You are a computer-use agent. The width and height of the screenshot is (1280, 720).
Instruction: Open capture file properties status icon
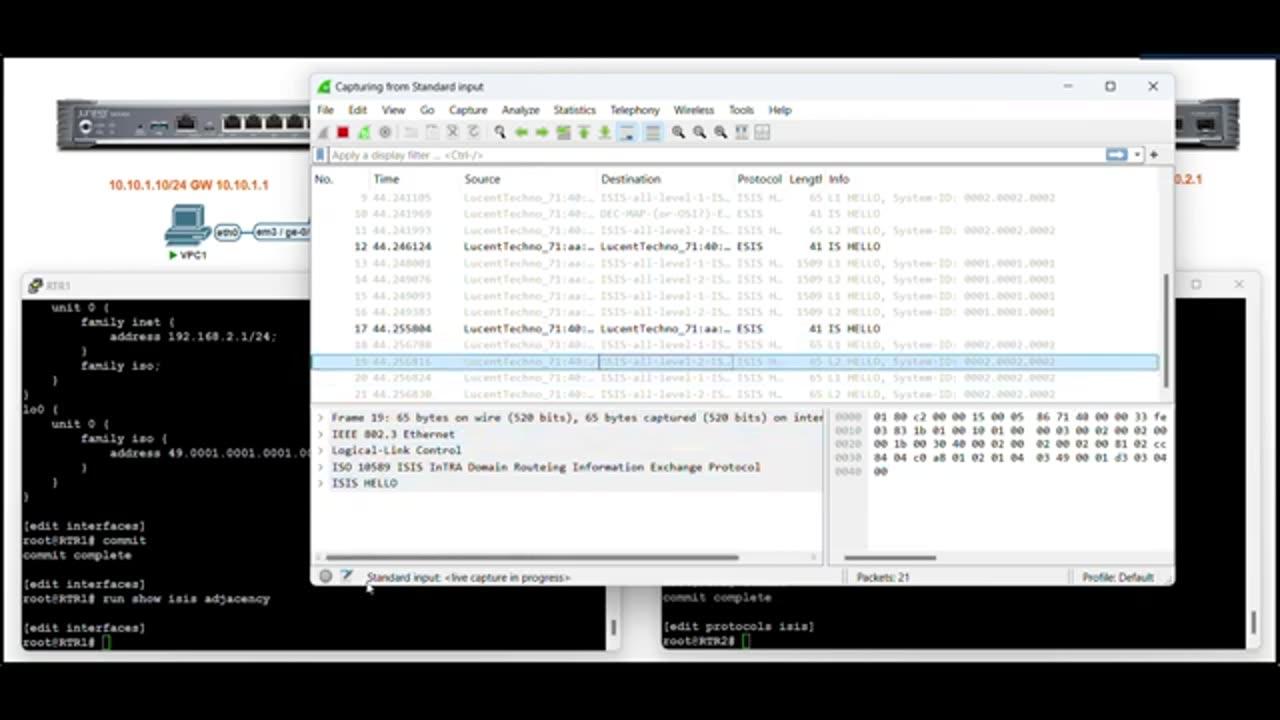tap(346, 577)
